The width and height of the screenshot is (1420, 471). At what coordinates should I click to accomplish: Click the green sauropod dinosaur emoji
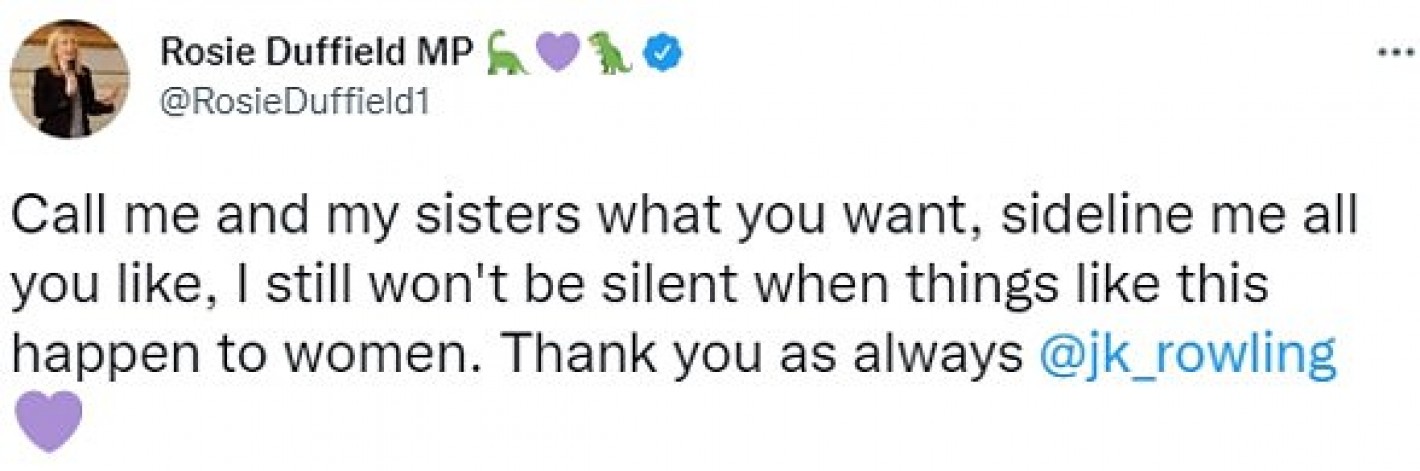point(508,56)
